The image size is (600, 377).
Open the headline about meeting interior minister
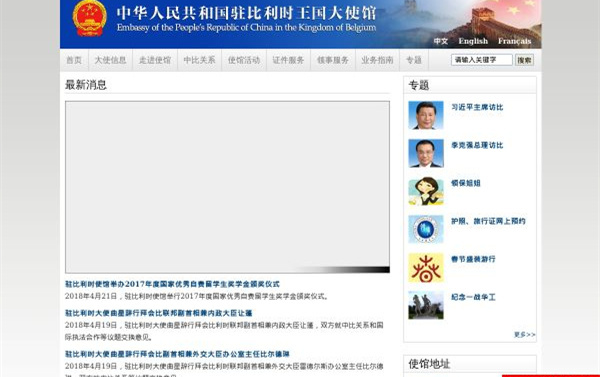coord(158,313)
